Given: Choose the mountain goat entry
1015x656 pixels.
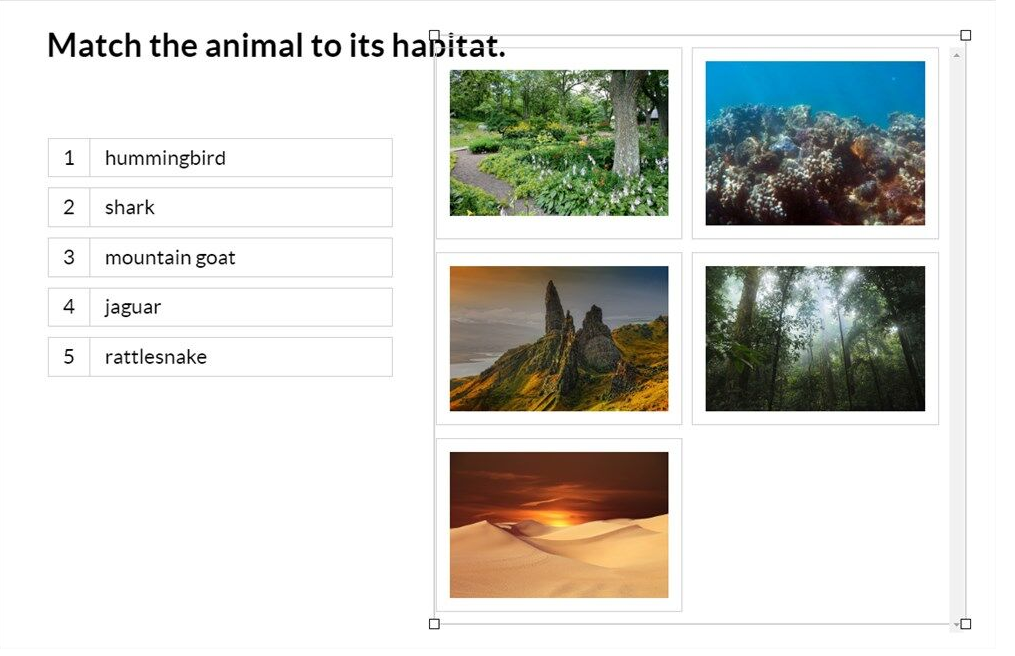Looking at the screenshot, I should tap(240, 258).
